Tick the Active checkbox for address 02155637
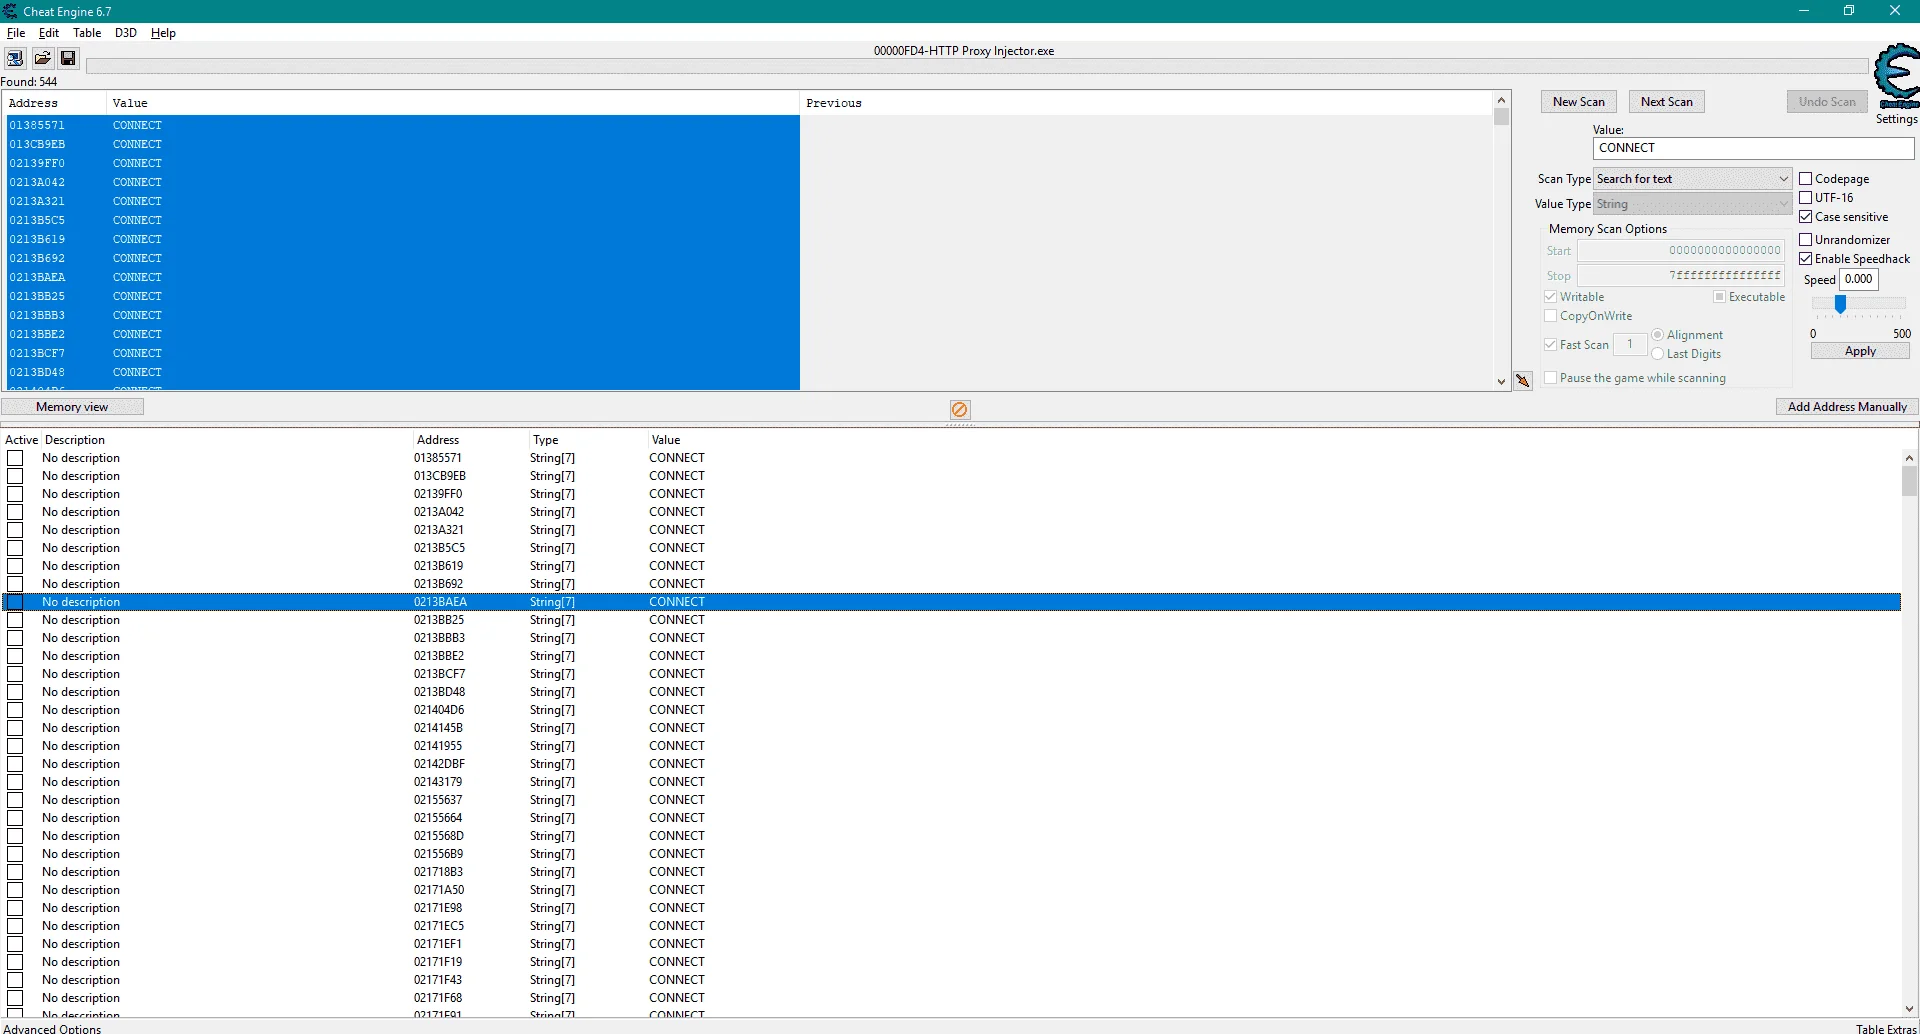This screenshot has width=1920, height=1034. pyautogui.click(x=15, y=800)
